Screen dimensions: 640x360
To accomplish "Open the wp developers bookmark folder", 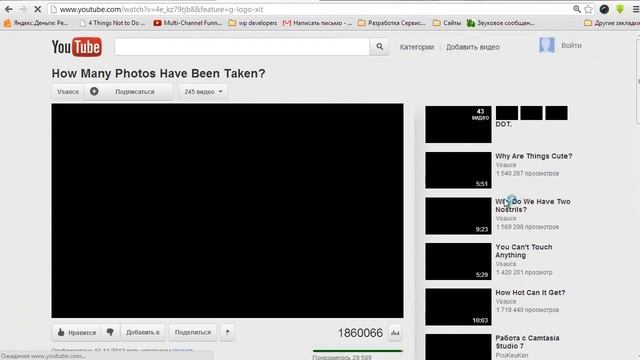I will click(x=253, y=23).
